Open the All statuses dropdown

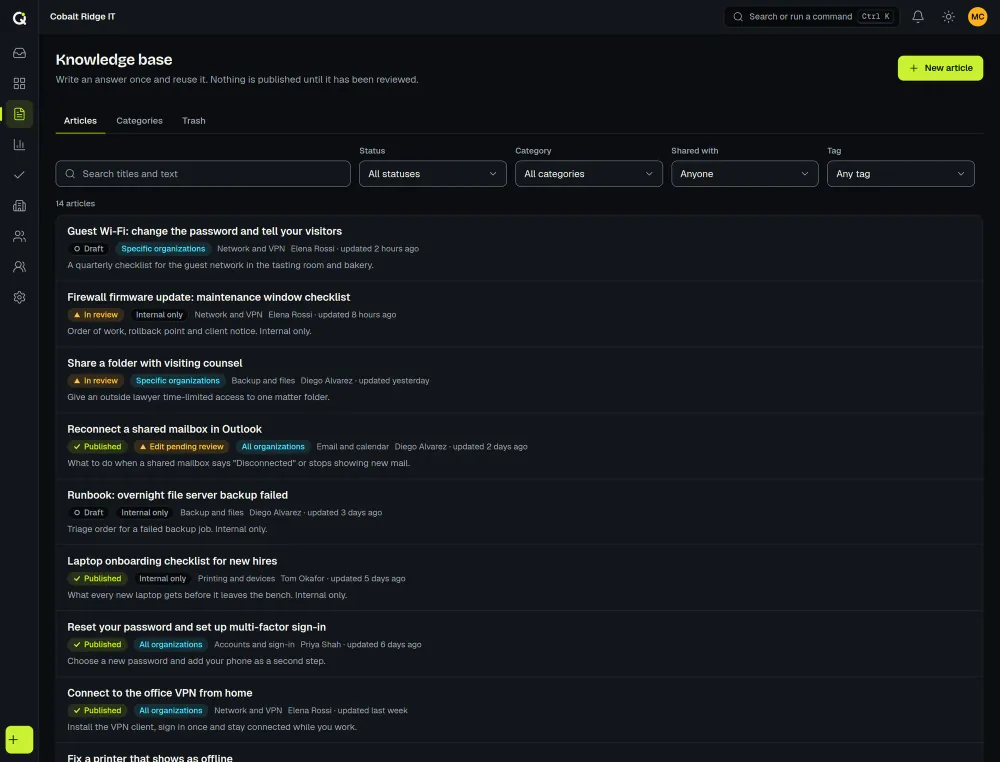(x=432, y=173)
